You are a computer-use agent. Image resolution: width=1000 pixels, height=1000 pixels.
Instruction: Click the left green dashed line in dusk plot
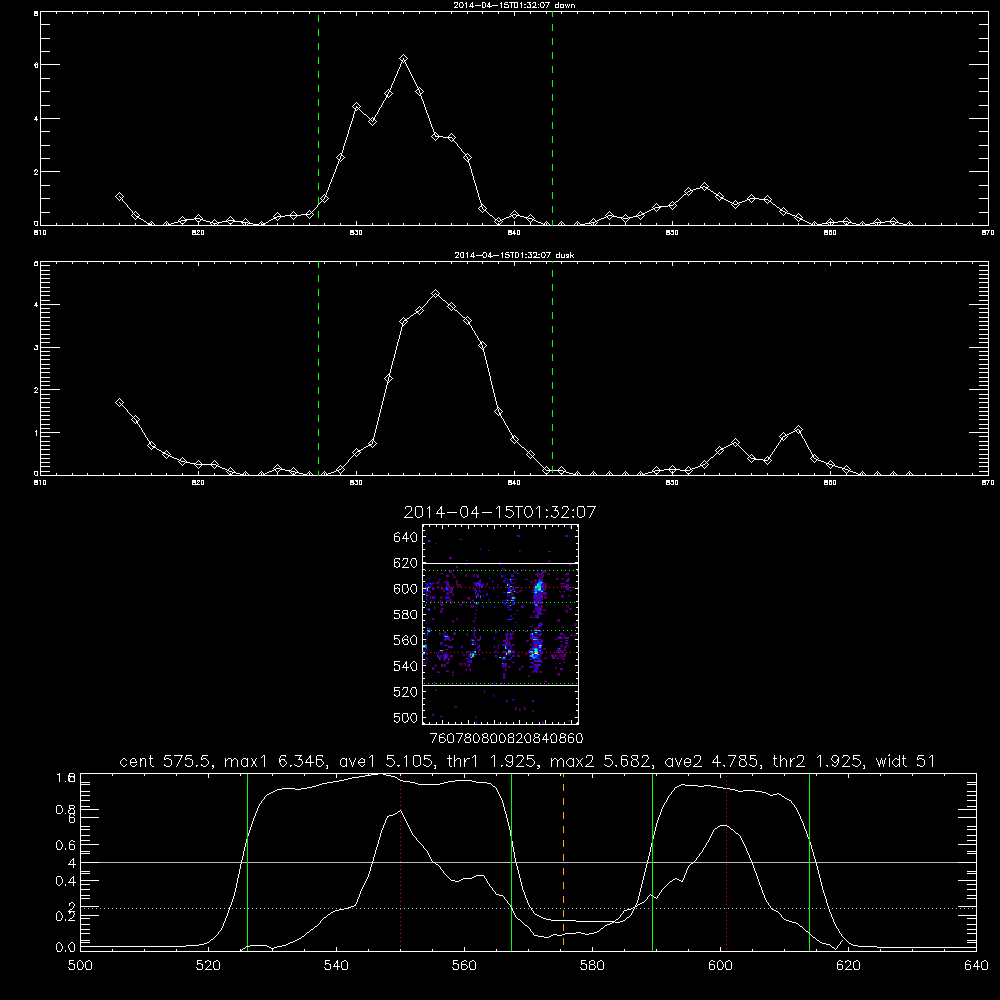318,369
